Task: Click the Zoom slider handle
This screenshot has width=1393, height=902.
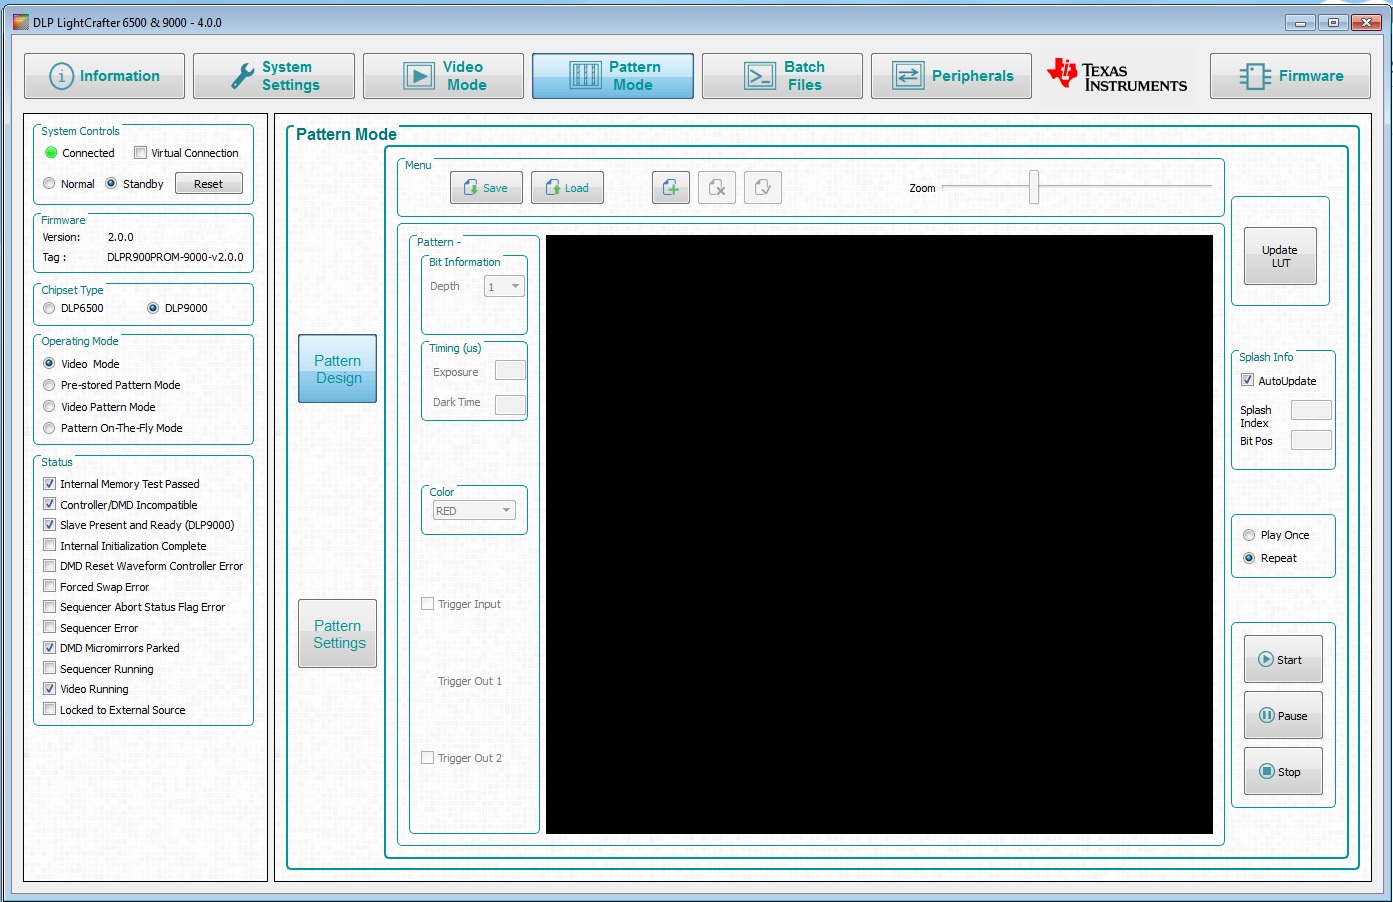Action: click(1034, 187)
